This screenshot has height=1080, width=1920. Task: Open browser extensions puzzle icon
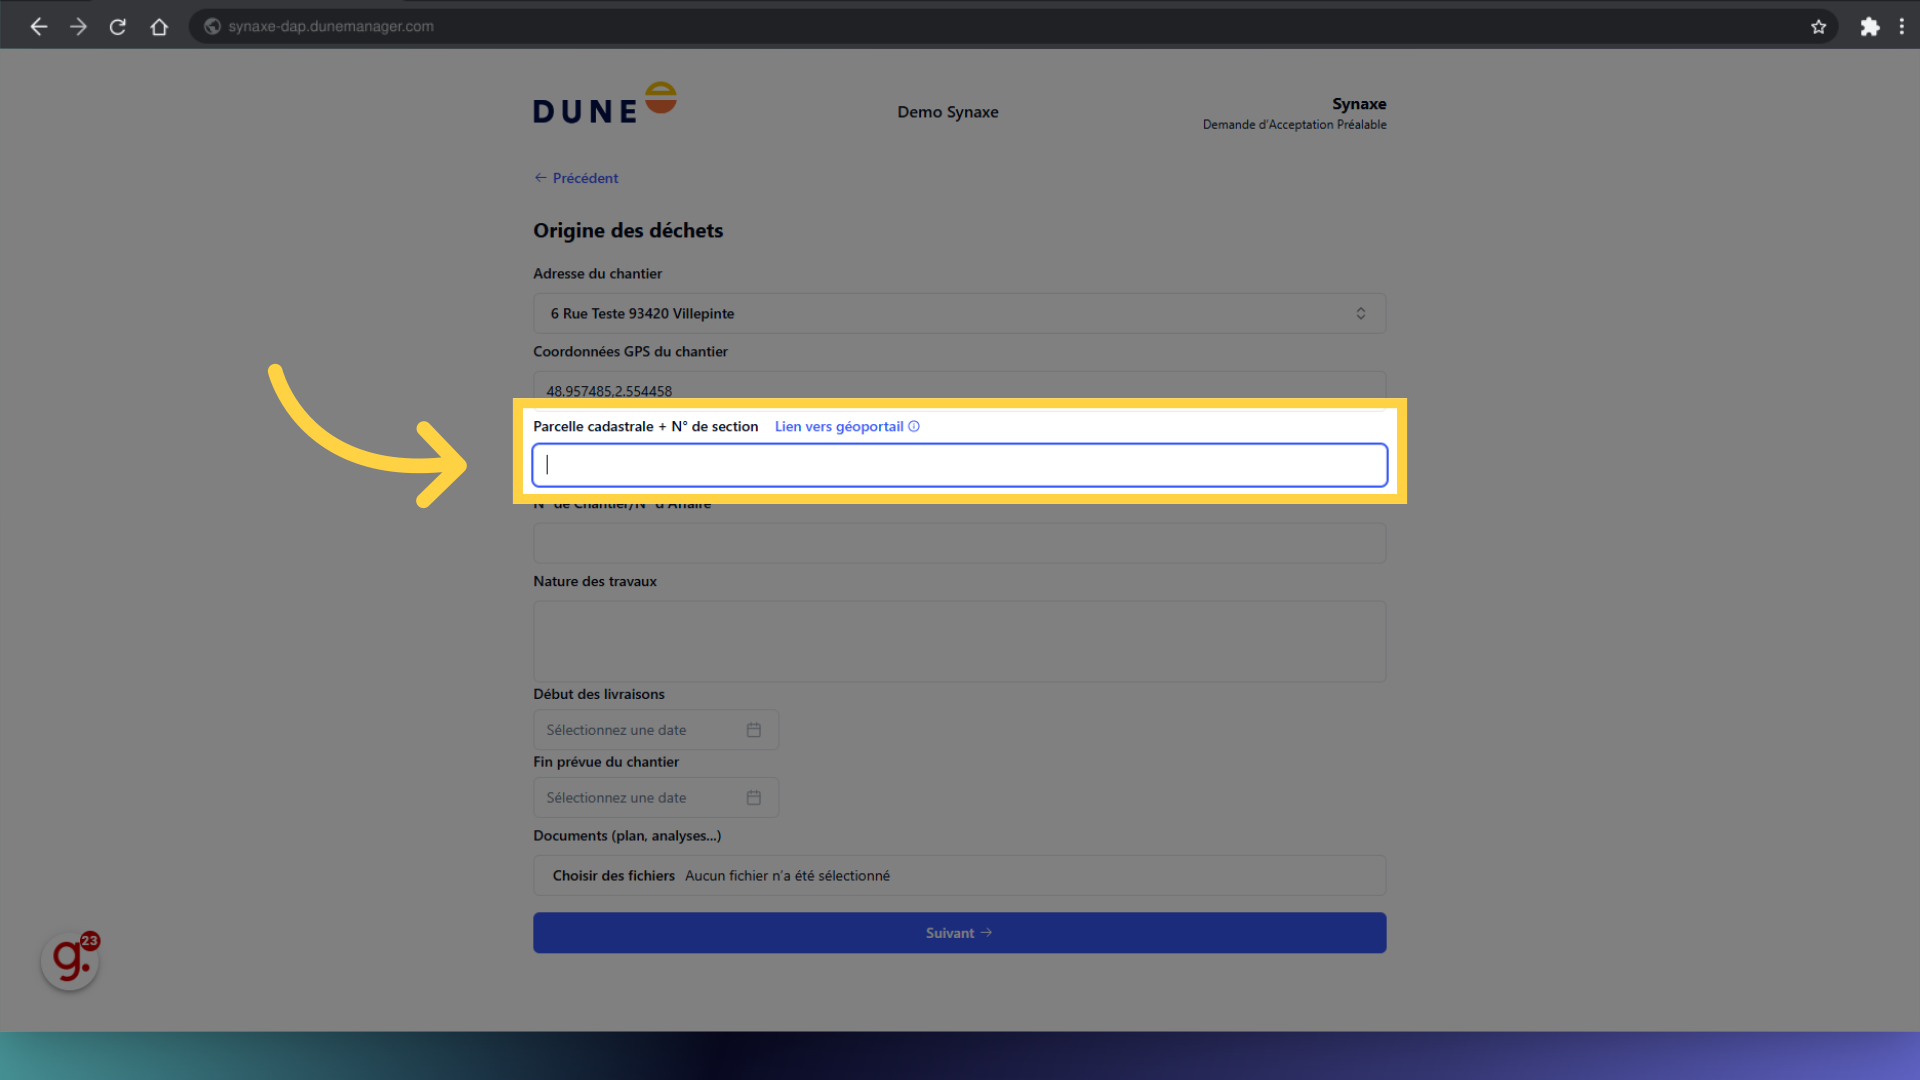pyautogui.click(x=1869, y=27)
